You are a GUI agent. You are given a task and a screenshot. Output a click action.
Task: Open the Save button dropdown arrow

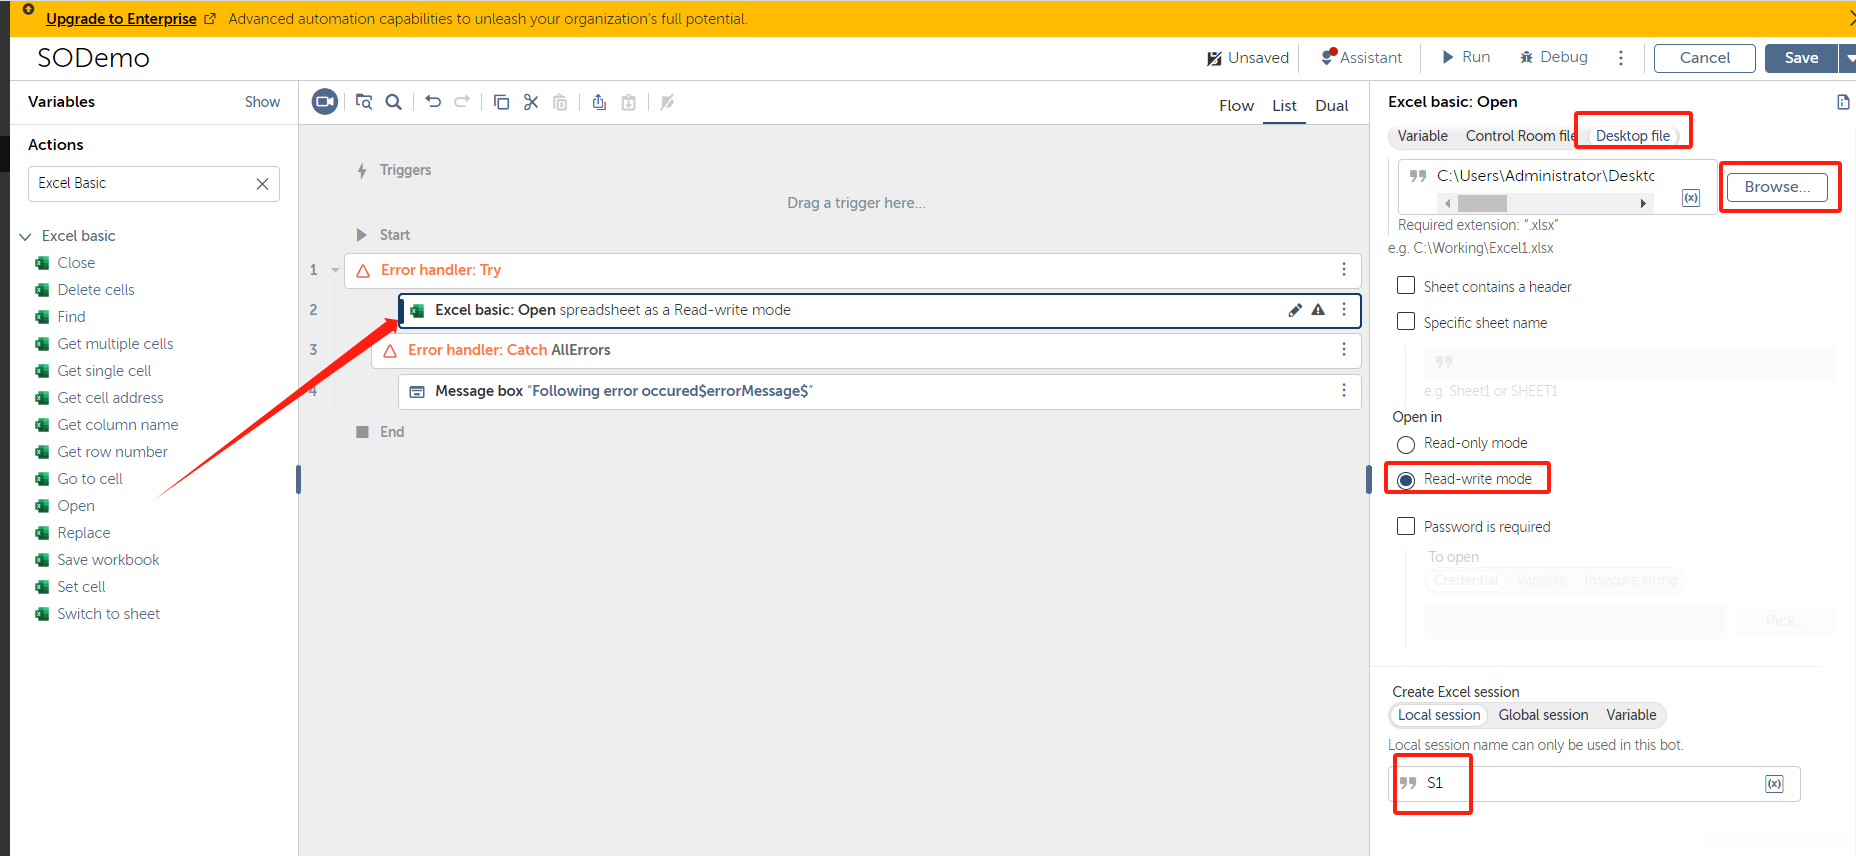(x=1848, y=58)
